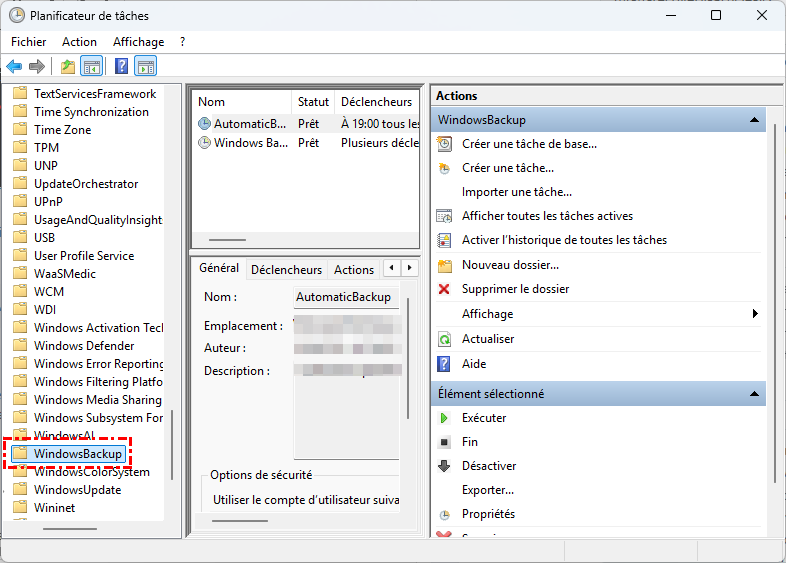
Task: Open the Fichier menu
Action: tap(29, 42)
